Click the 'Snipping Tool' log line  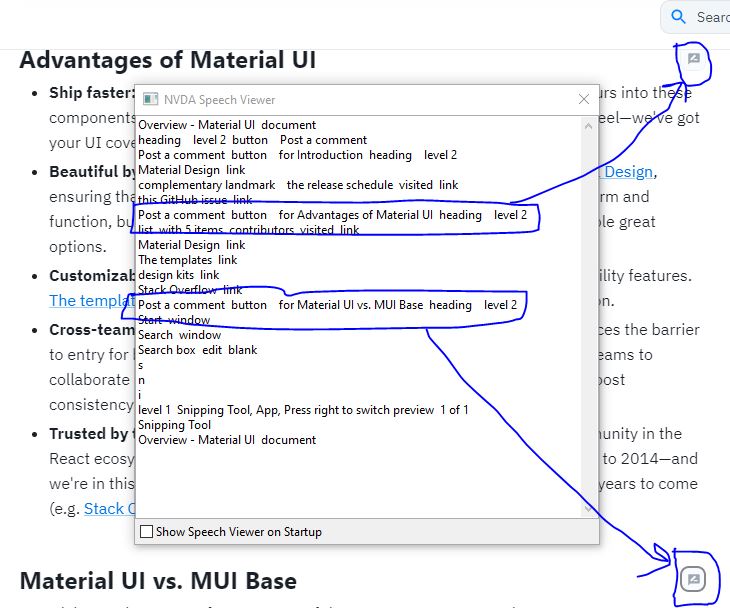[174, 425]
